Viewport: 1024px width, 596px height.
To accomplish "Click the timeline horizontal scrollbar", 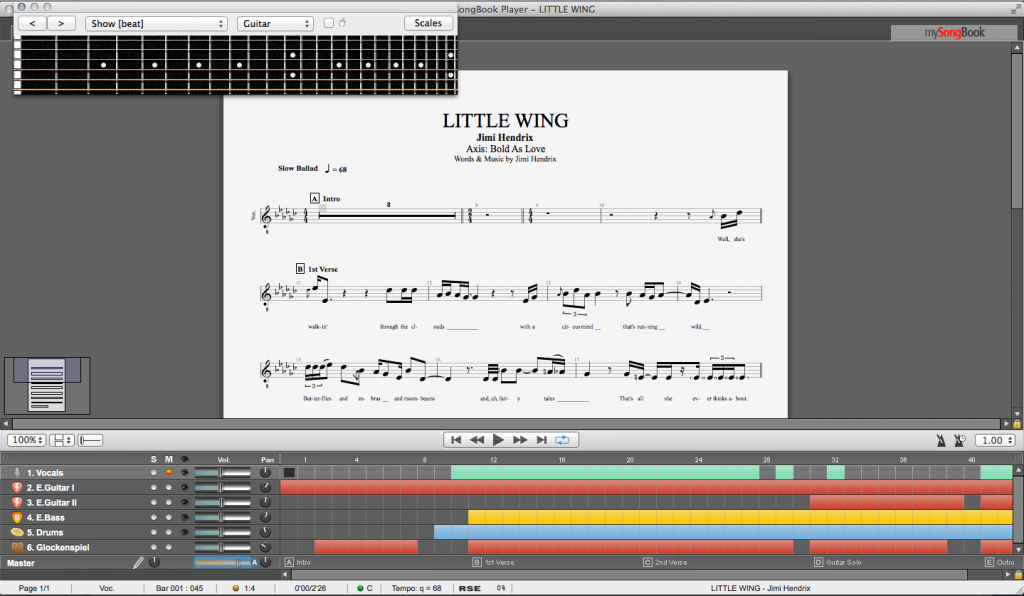I will pos(630,574).
